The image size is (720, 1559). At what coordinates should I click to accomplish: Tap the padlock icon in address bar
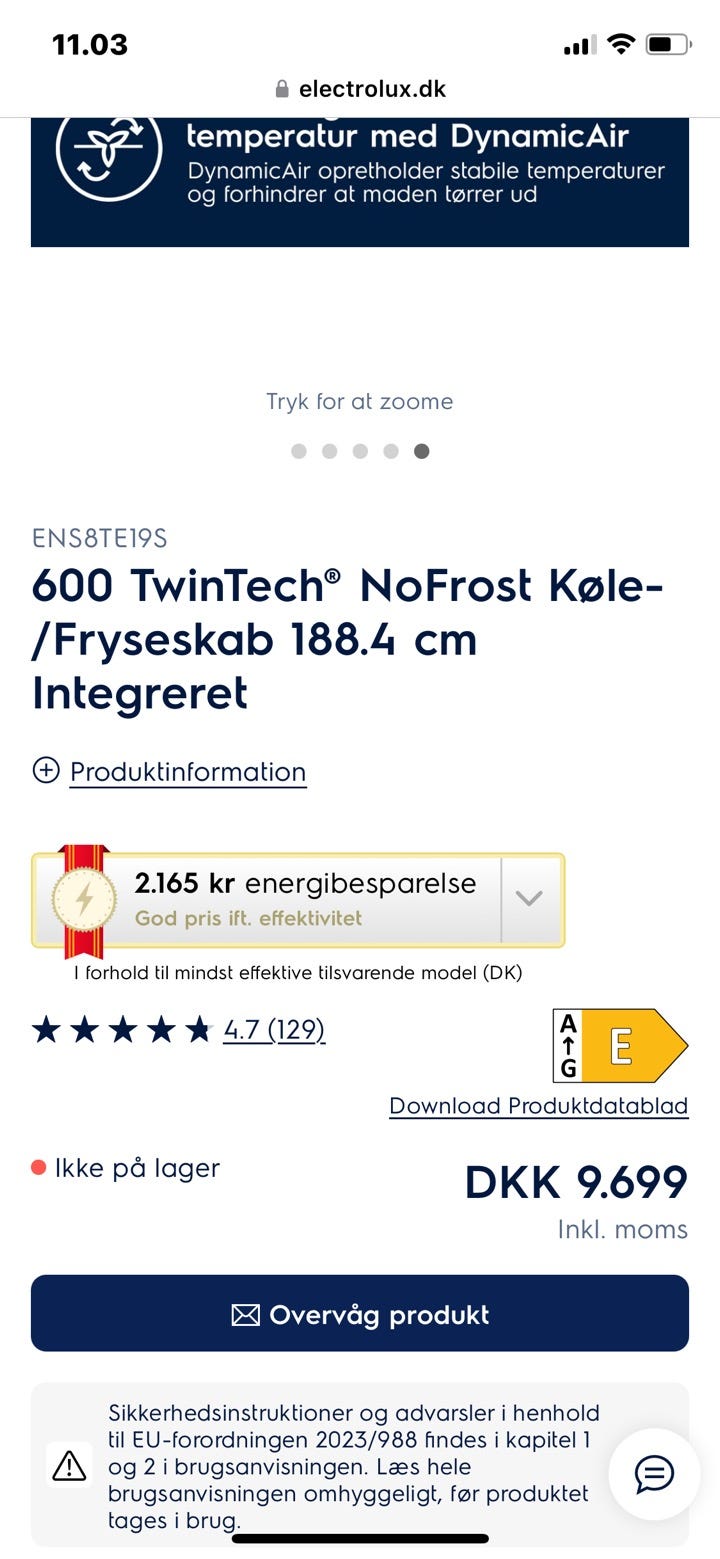pyautogui.click(x=282, y=89)
